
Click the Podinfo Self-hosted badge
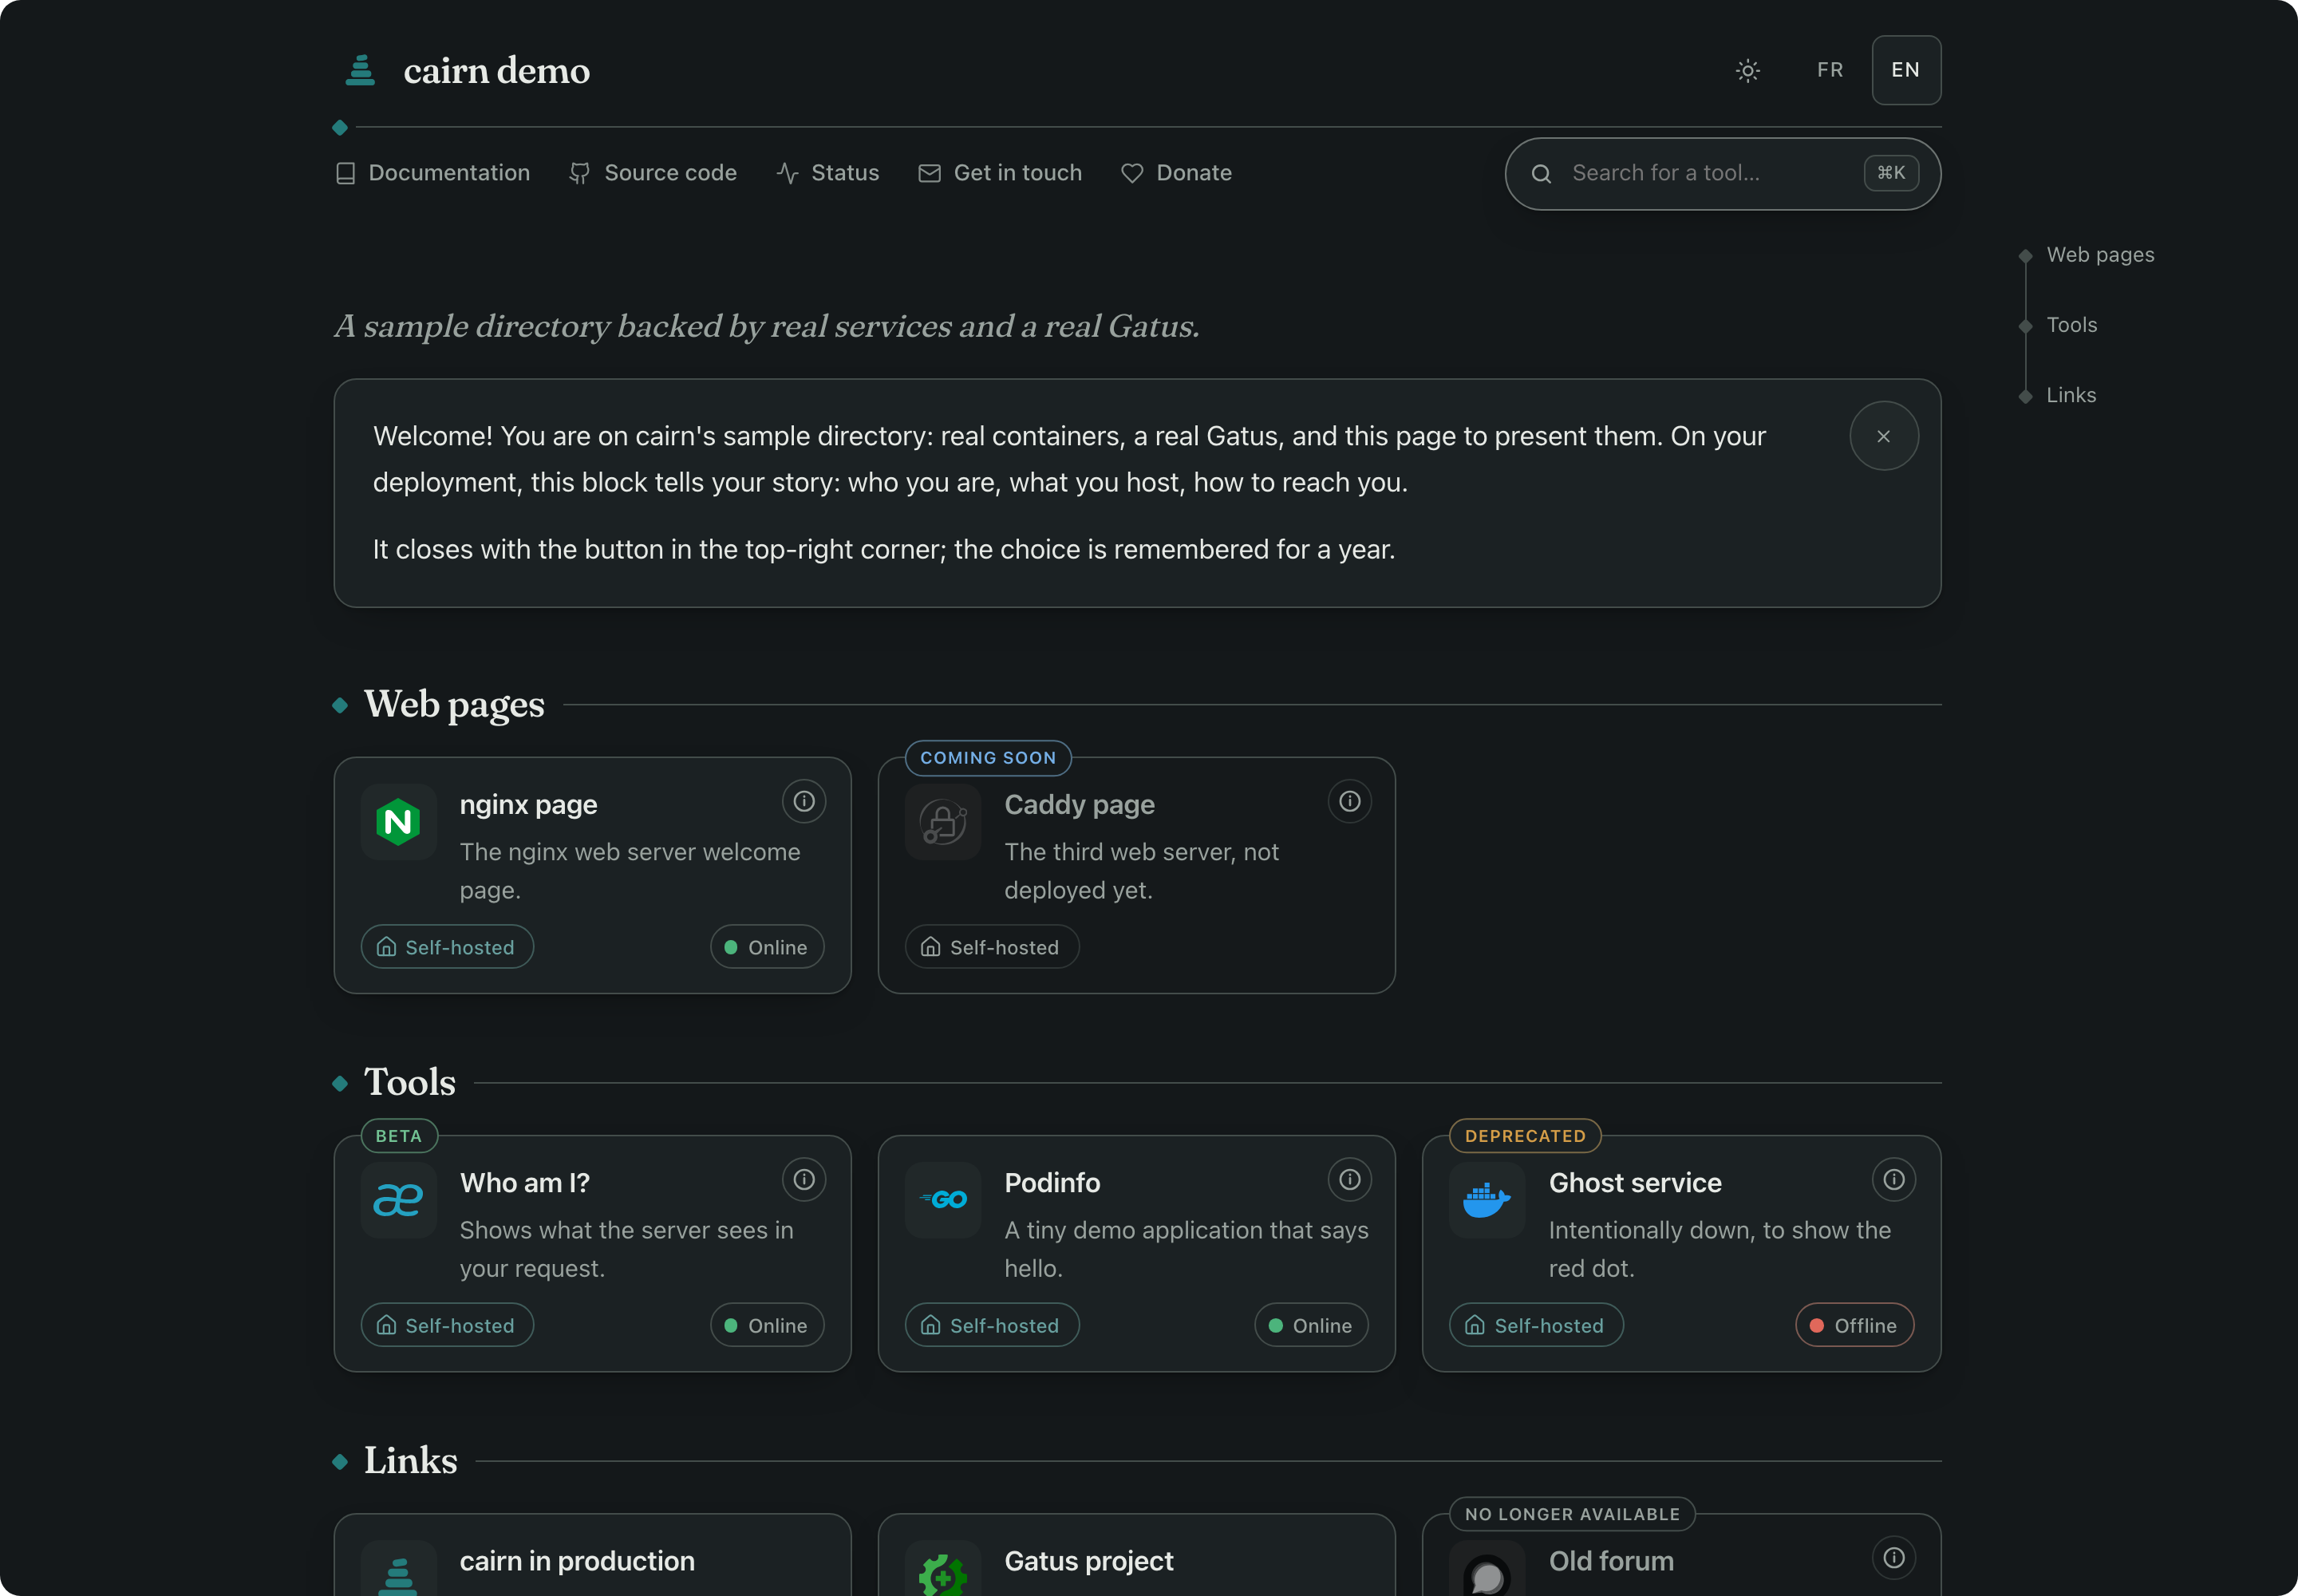991,1325
